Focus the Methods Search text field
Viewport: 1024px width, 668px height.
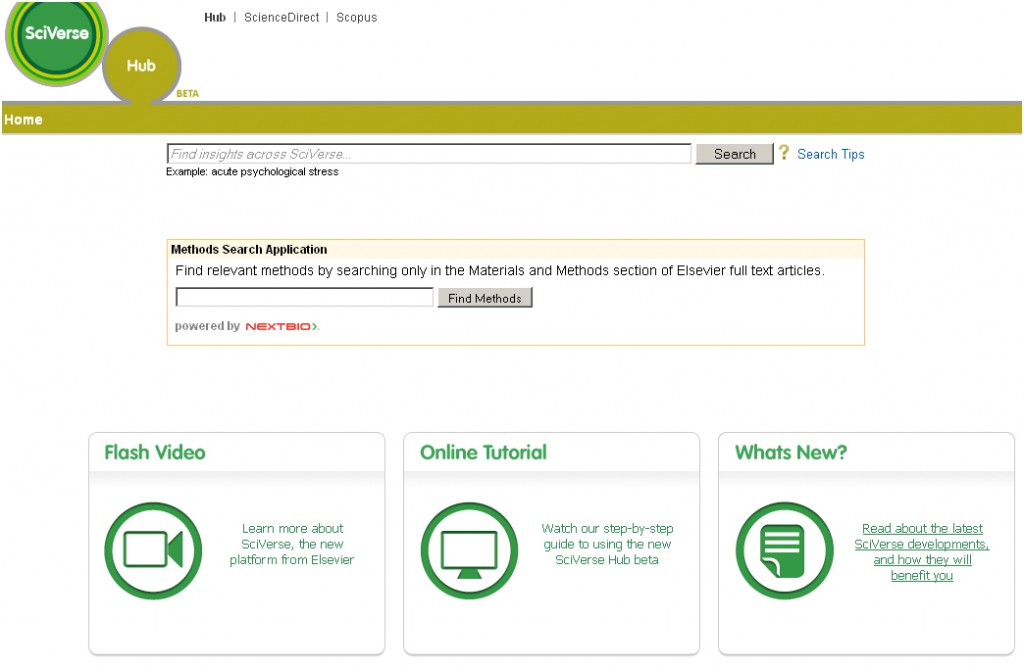304,297
